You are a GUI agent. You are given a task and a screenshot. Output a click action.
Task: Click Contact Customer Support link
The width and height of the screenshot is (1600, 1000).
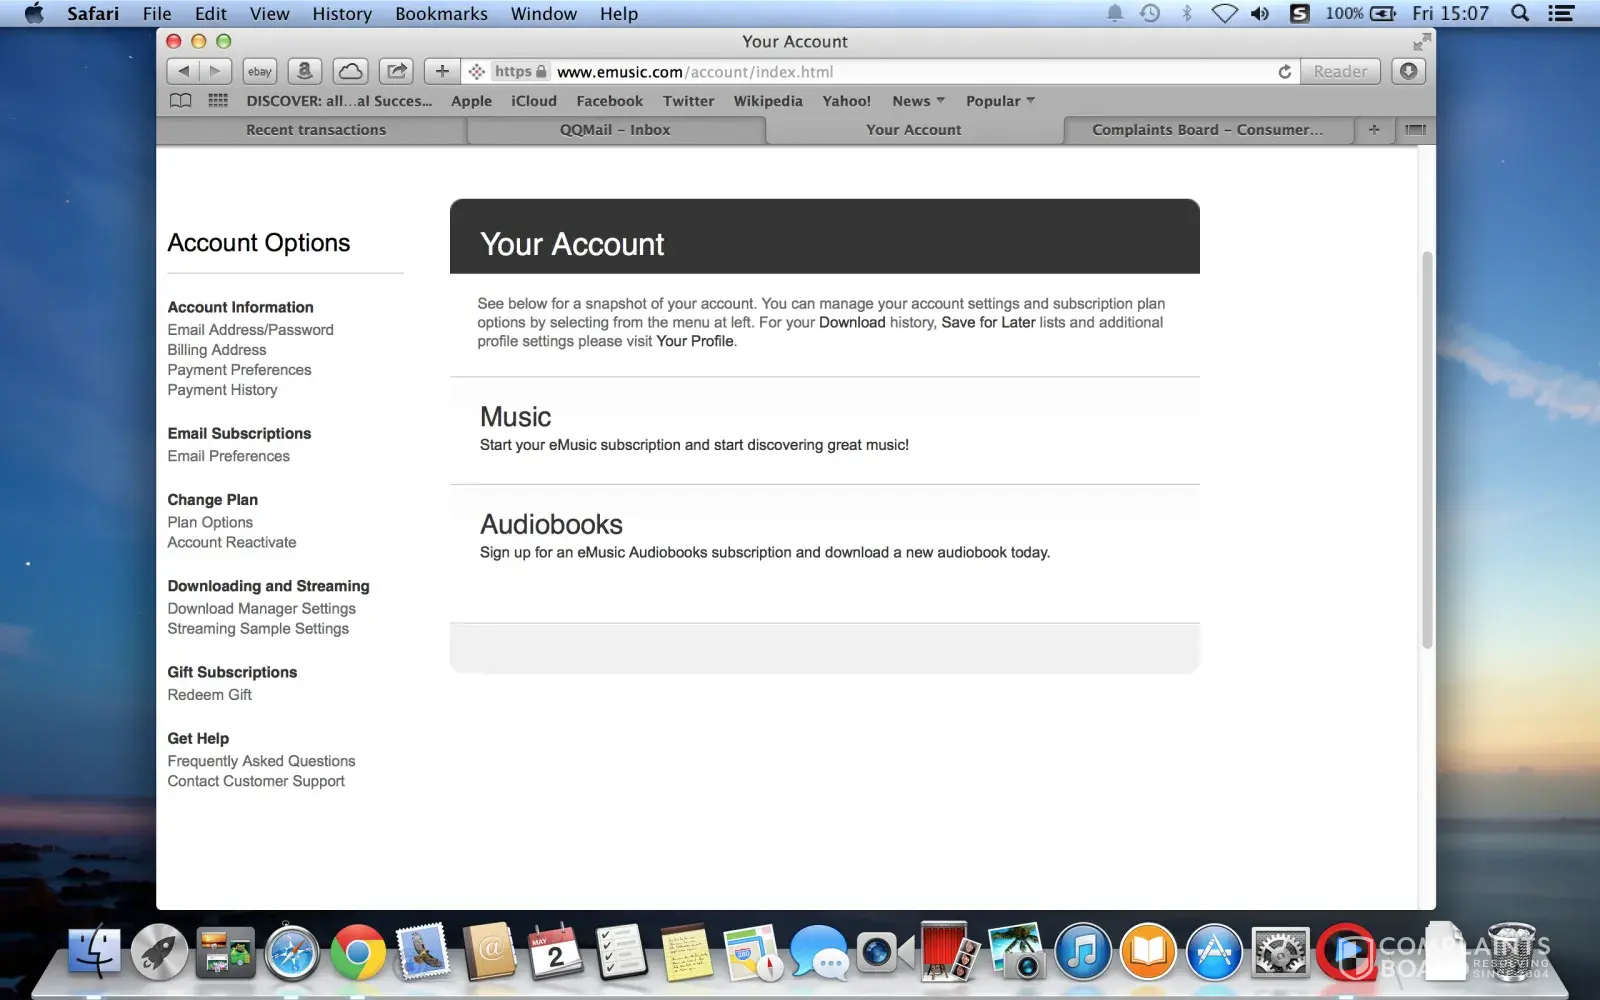[256, 781]
